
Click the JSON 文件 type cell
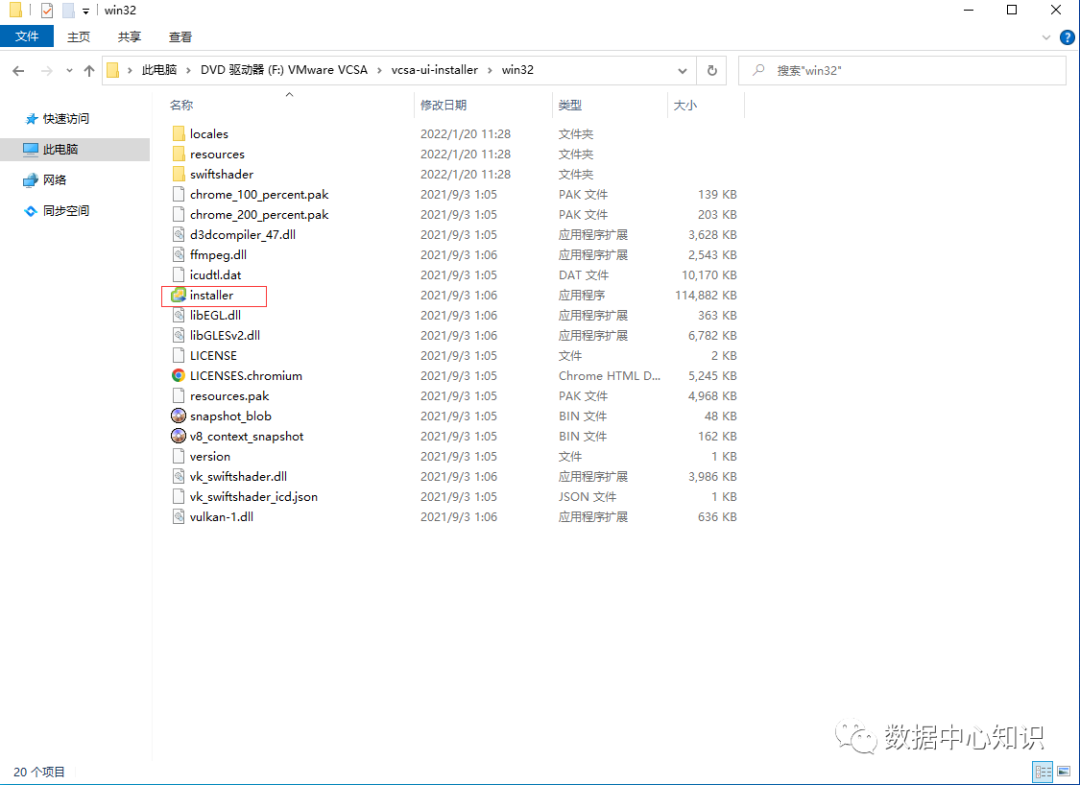click(588, 496)
